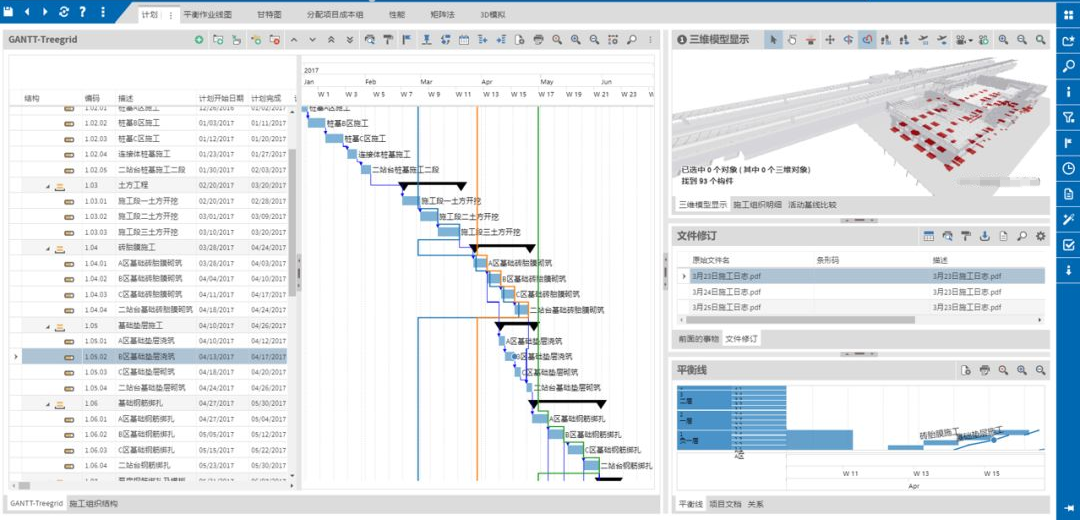The image size is (1080, 520).
Task: Click the 描述 column header in Gantt grid
Action: point(126,98)
